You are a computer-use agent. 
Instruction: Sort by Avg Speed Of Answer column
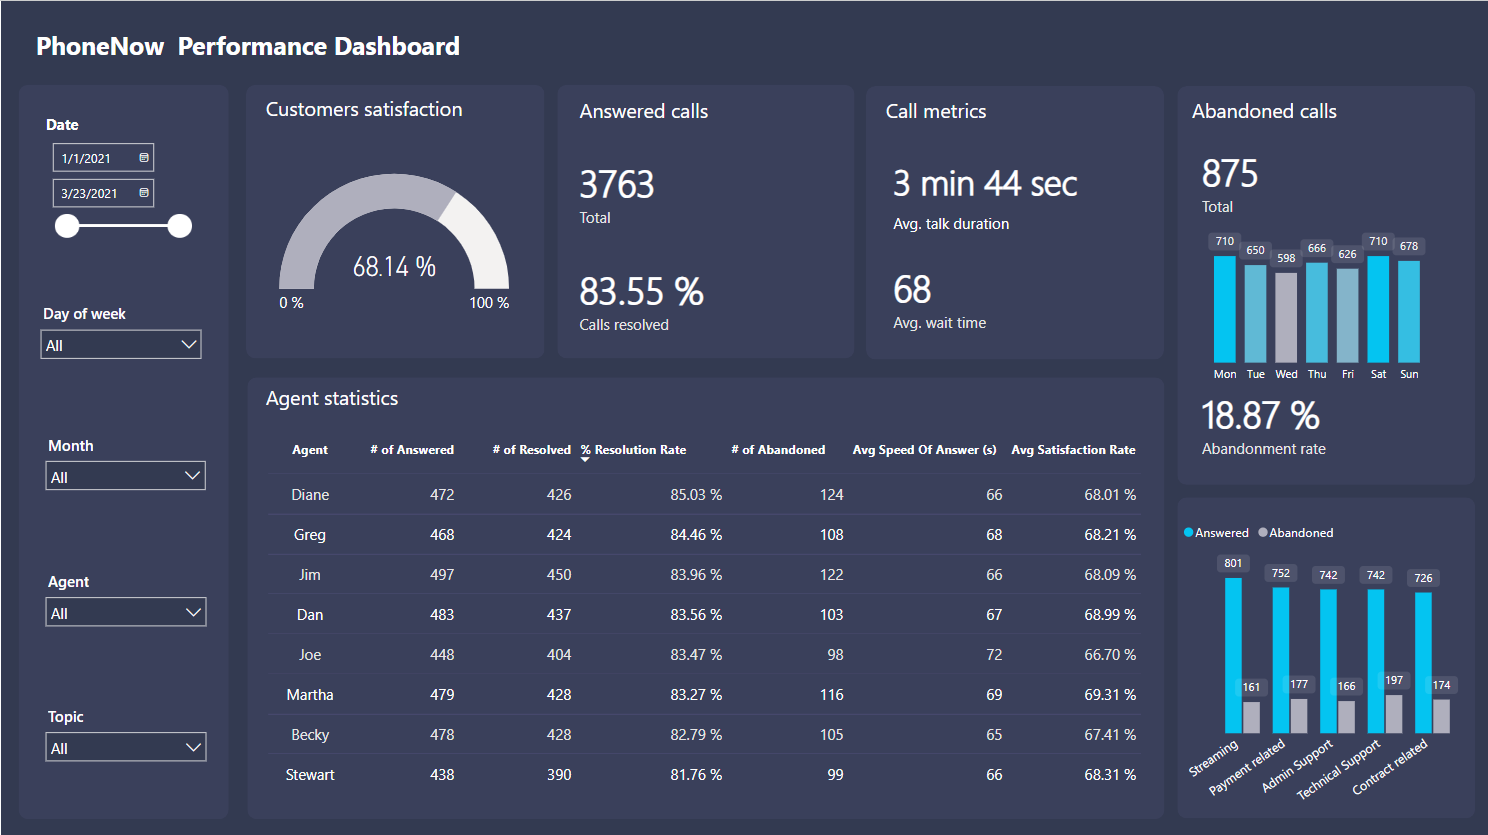click(x=924, y=450)
